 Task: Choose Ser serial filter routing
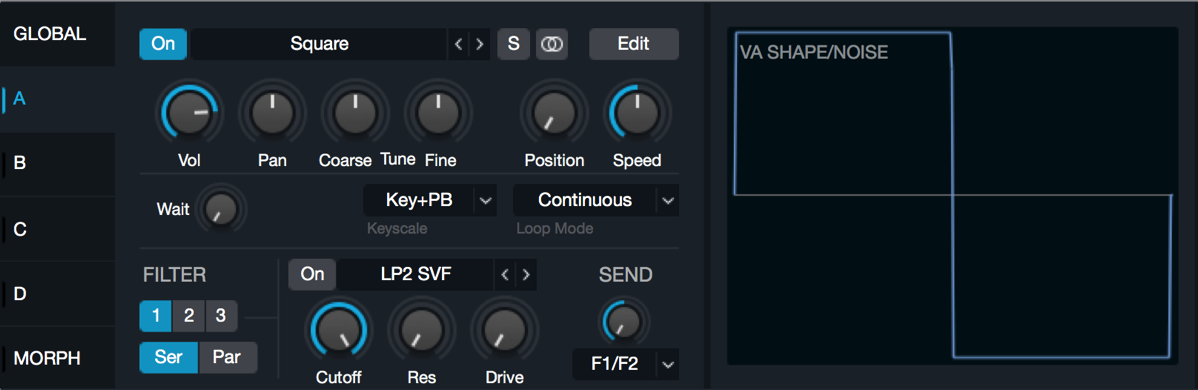(x=169, y=358)
